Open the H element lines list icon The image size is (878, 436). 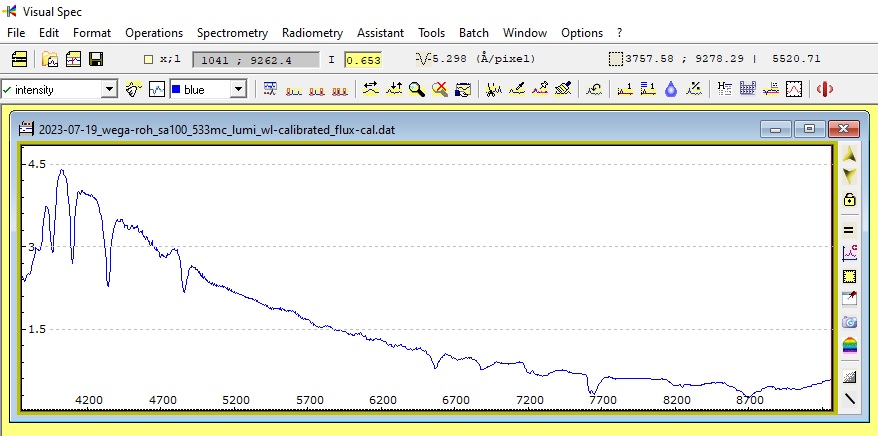(725, 89)
